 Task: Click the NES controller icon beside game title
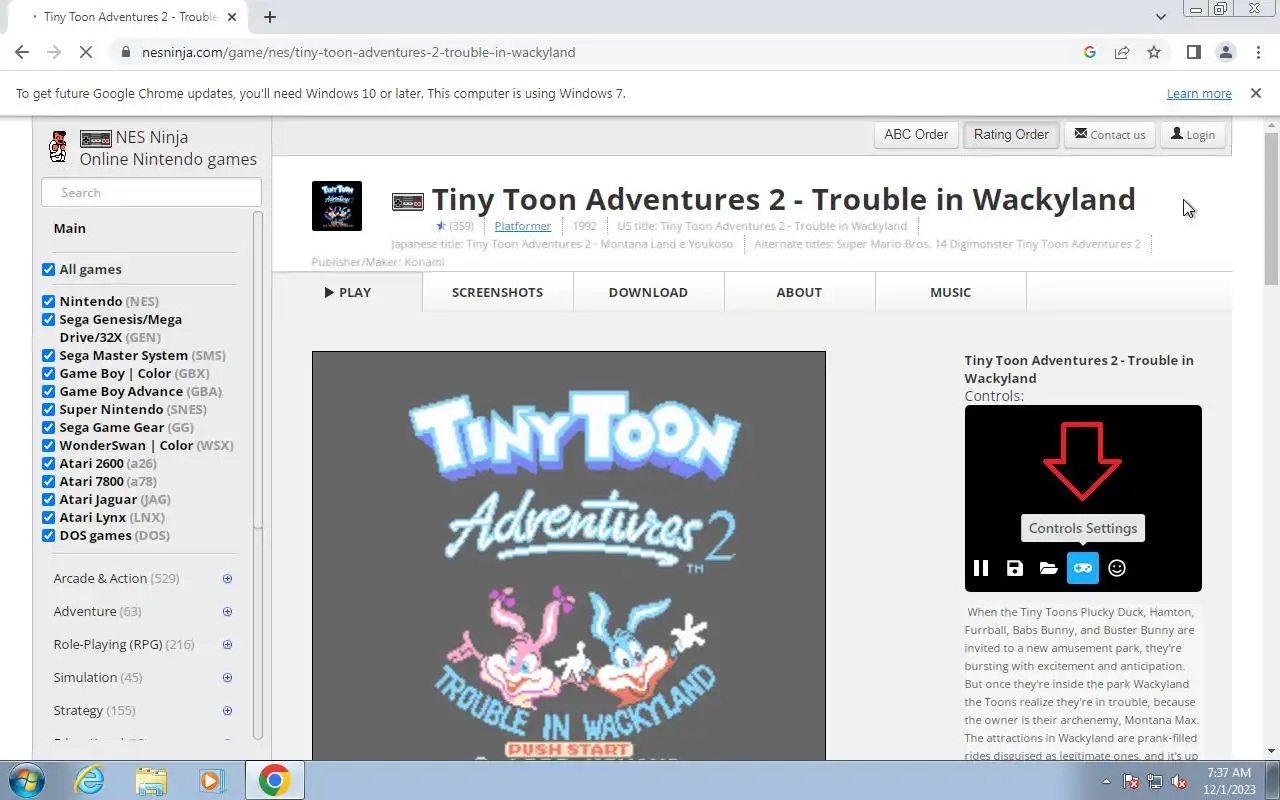click(407, 201)
